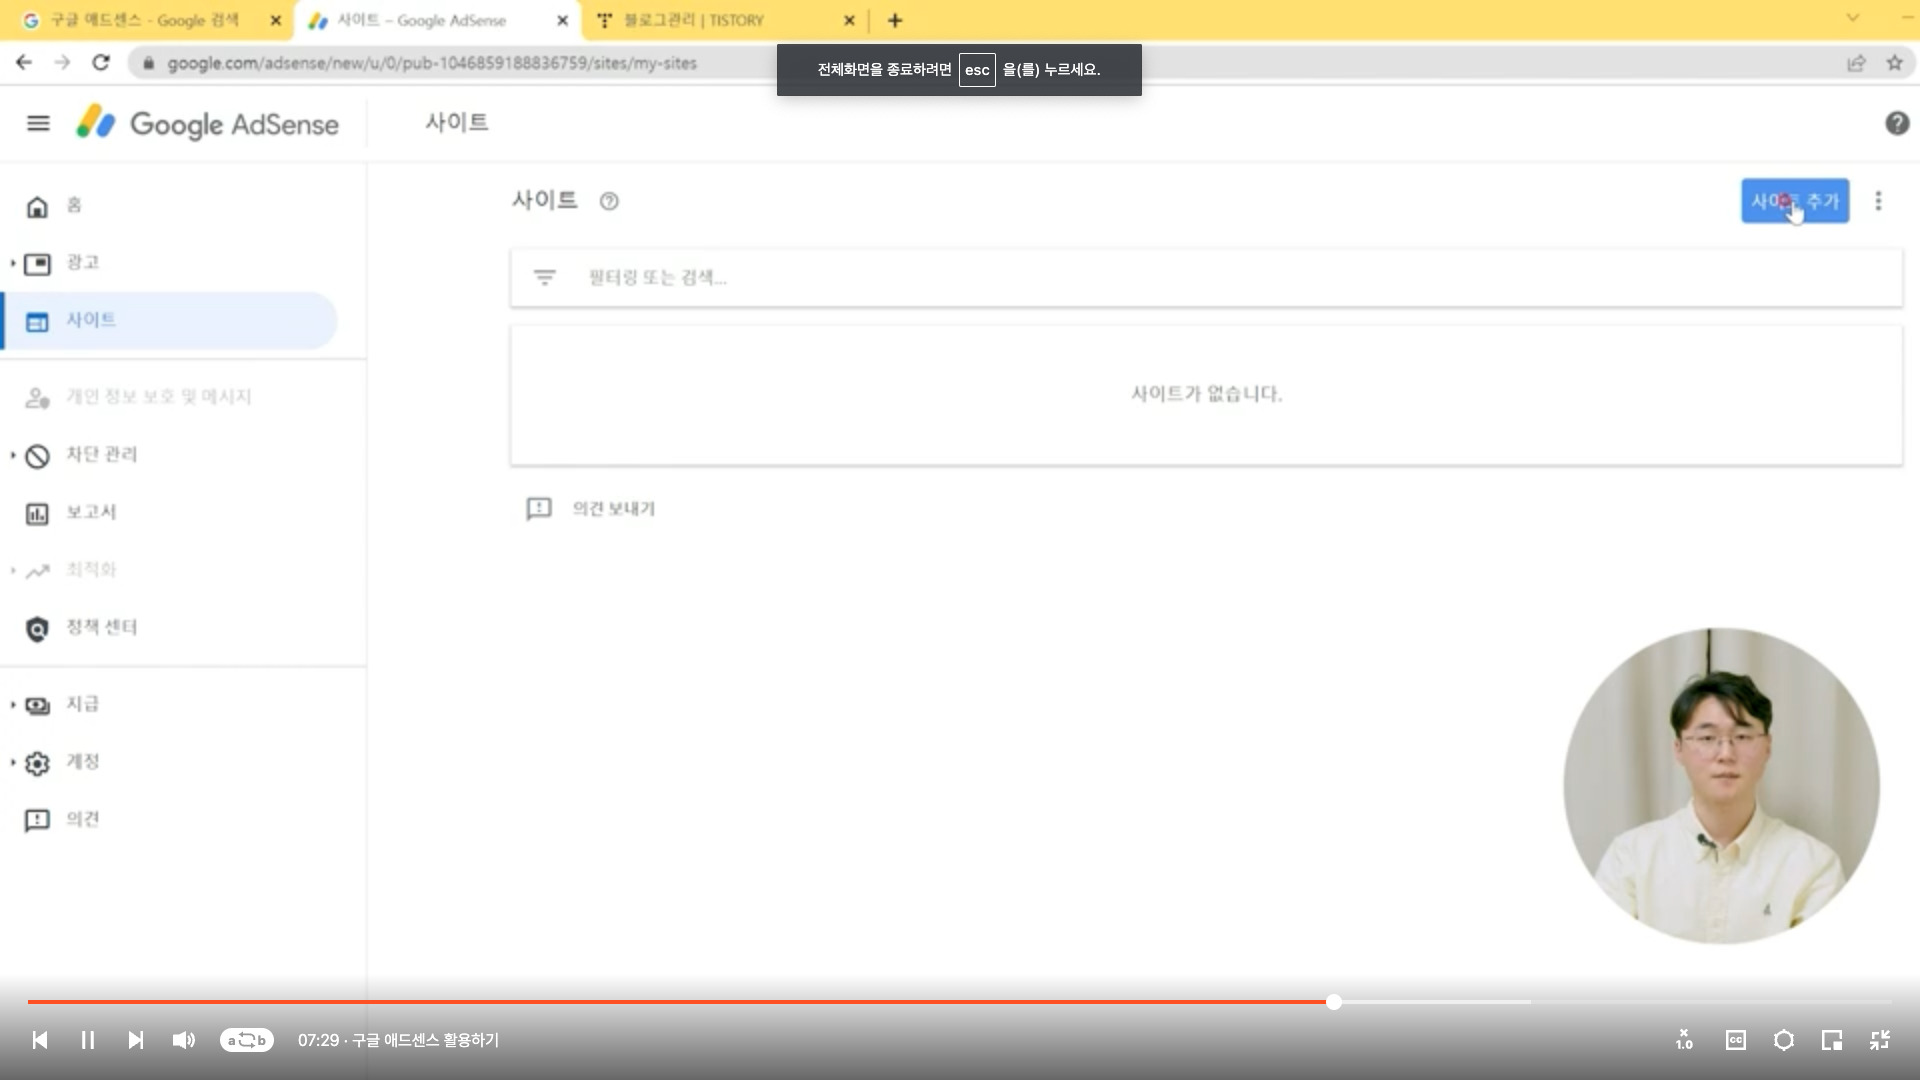Open the three-dot more options menu

[1878, 201]
